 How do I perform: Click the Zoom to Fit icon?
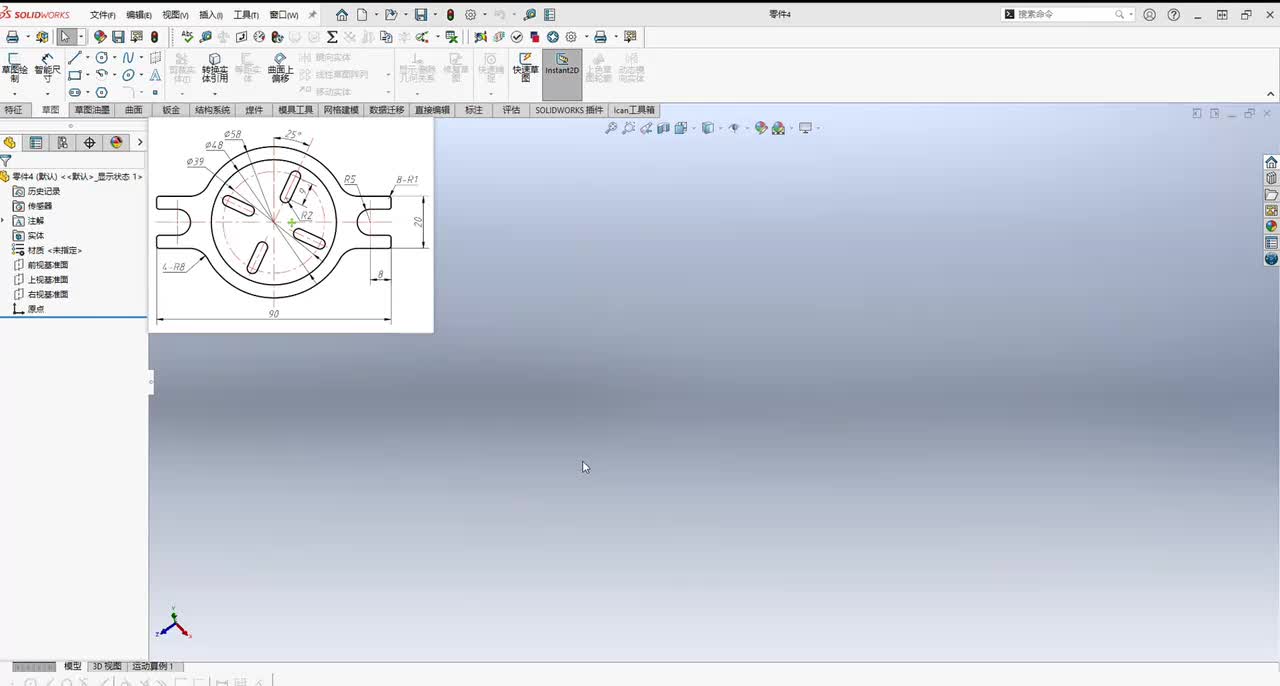[611, 128]
